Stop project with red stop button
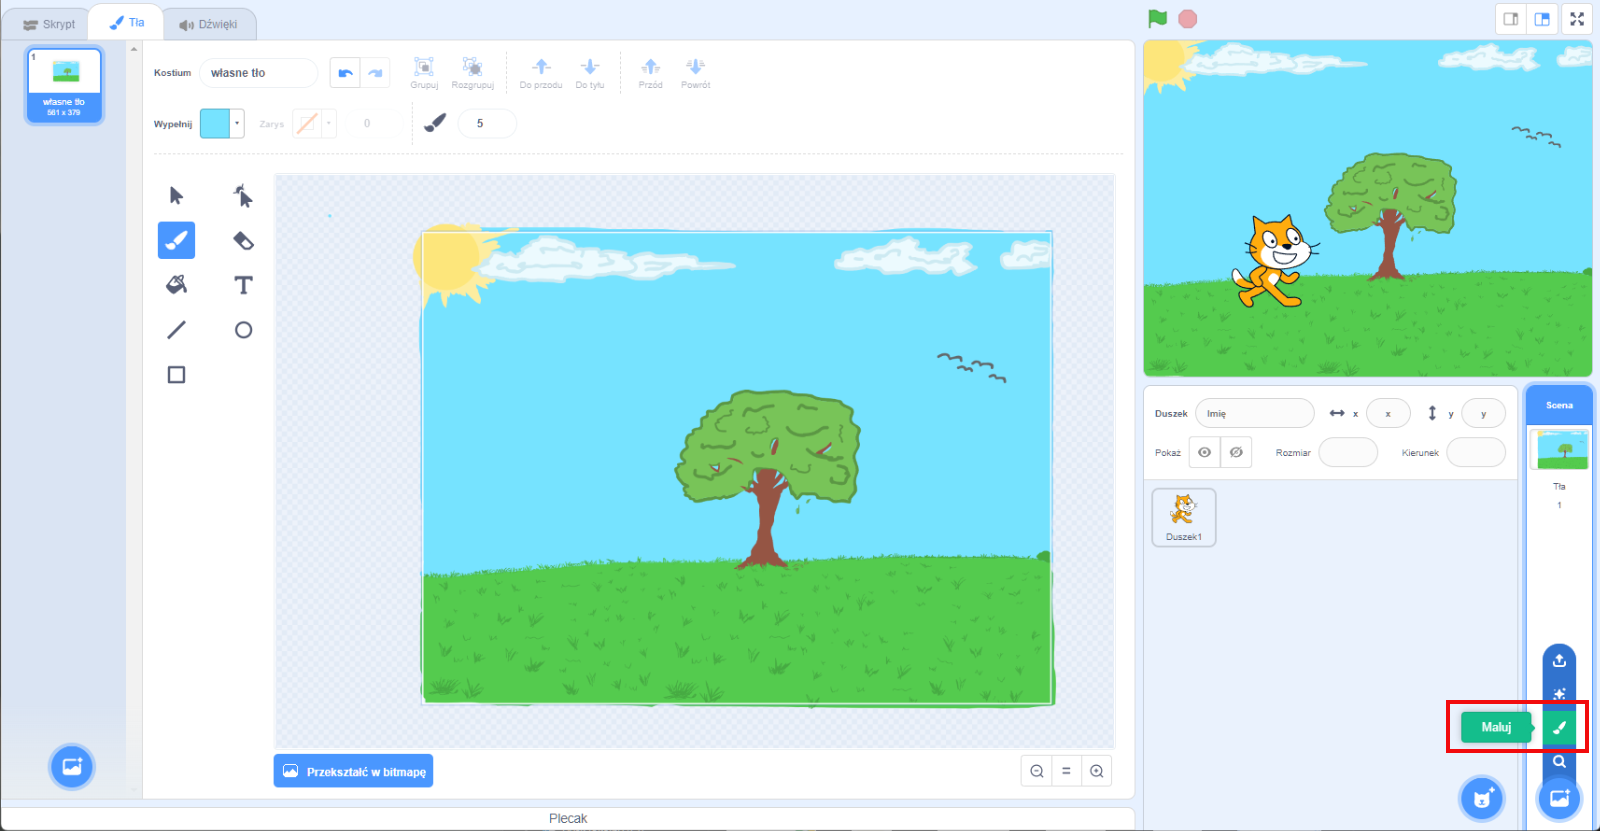 click(1187, 19)
